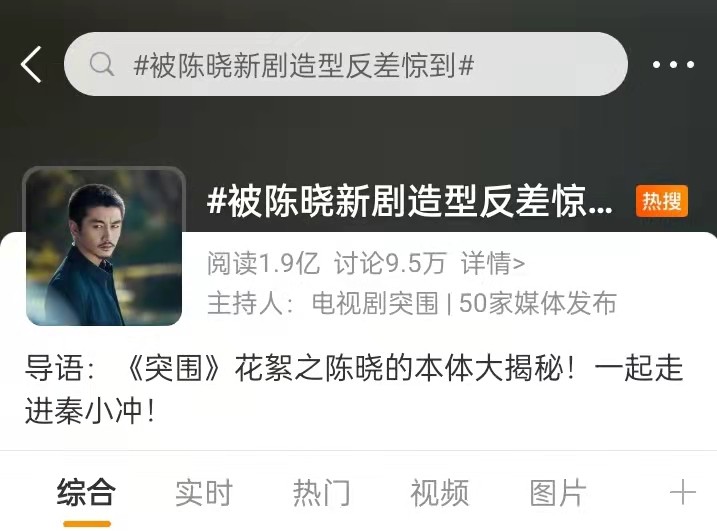Viewport: 717px width, 531px height.
Task: Tap the 主持人 label
Action: pyautogui.click(x=250, y=303)
